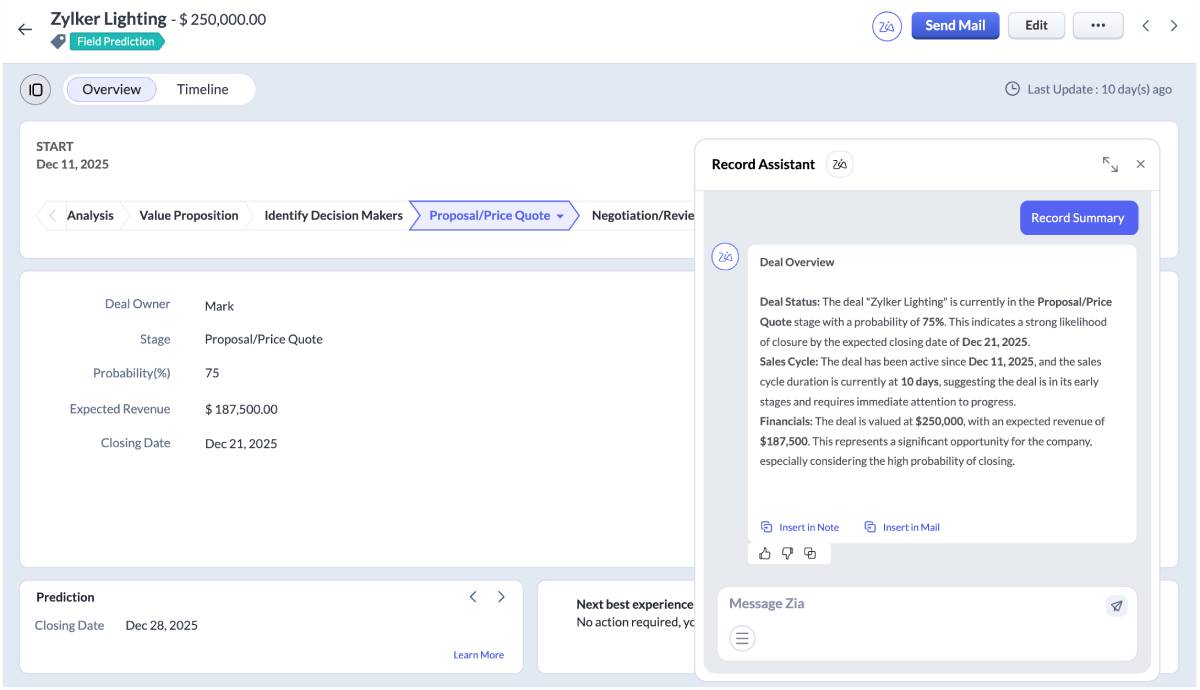This screenshot has height=690, width=1200.
Task: Send your message using the paper plane icon
Action: pos(1117,604)
